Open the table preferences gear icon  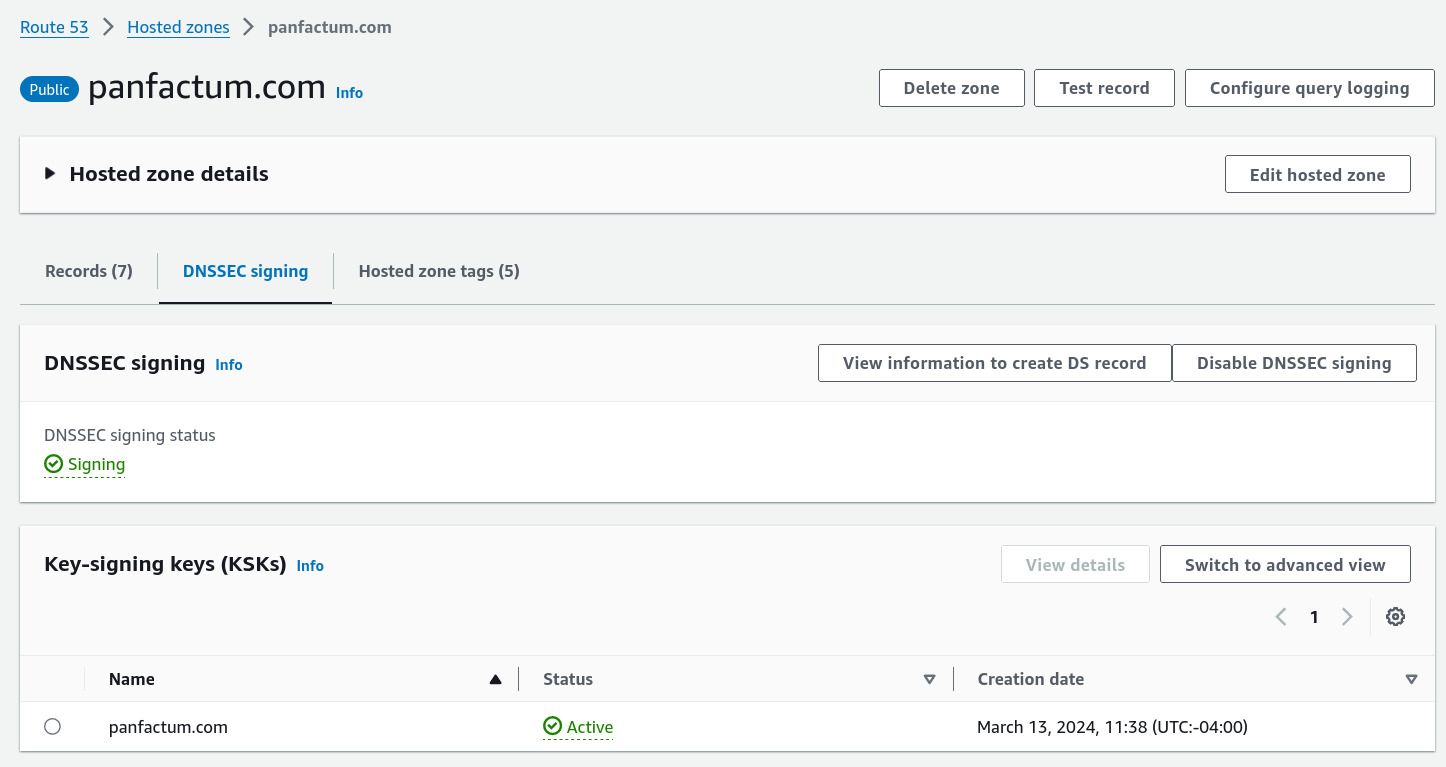[1395, 617]
